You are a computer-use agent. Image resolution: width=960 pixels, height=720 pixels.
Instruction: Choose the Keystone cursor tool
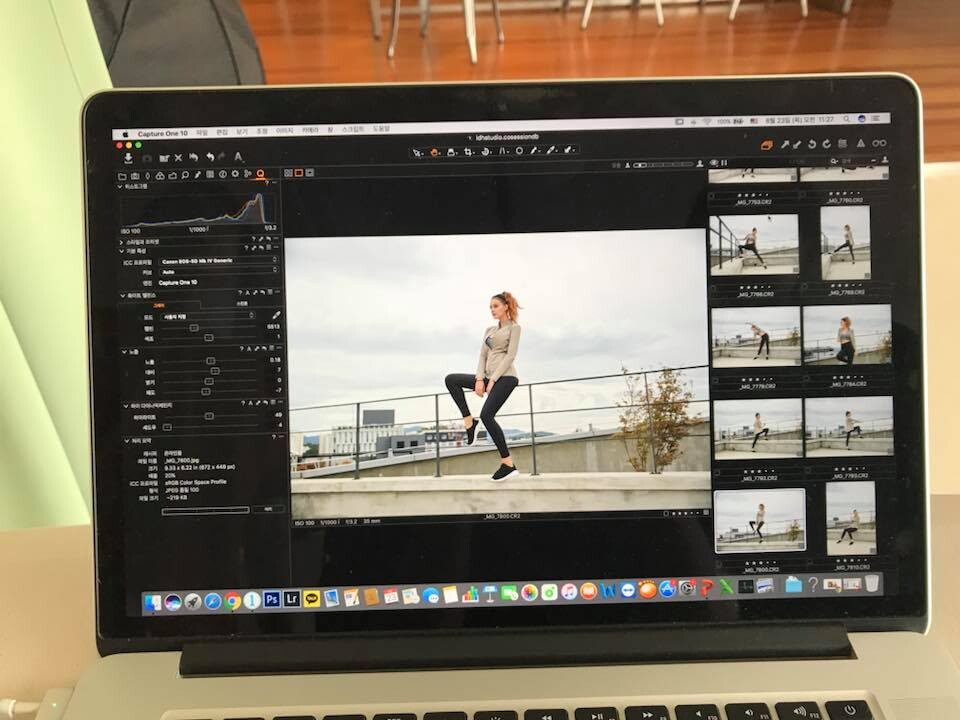503,151
